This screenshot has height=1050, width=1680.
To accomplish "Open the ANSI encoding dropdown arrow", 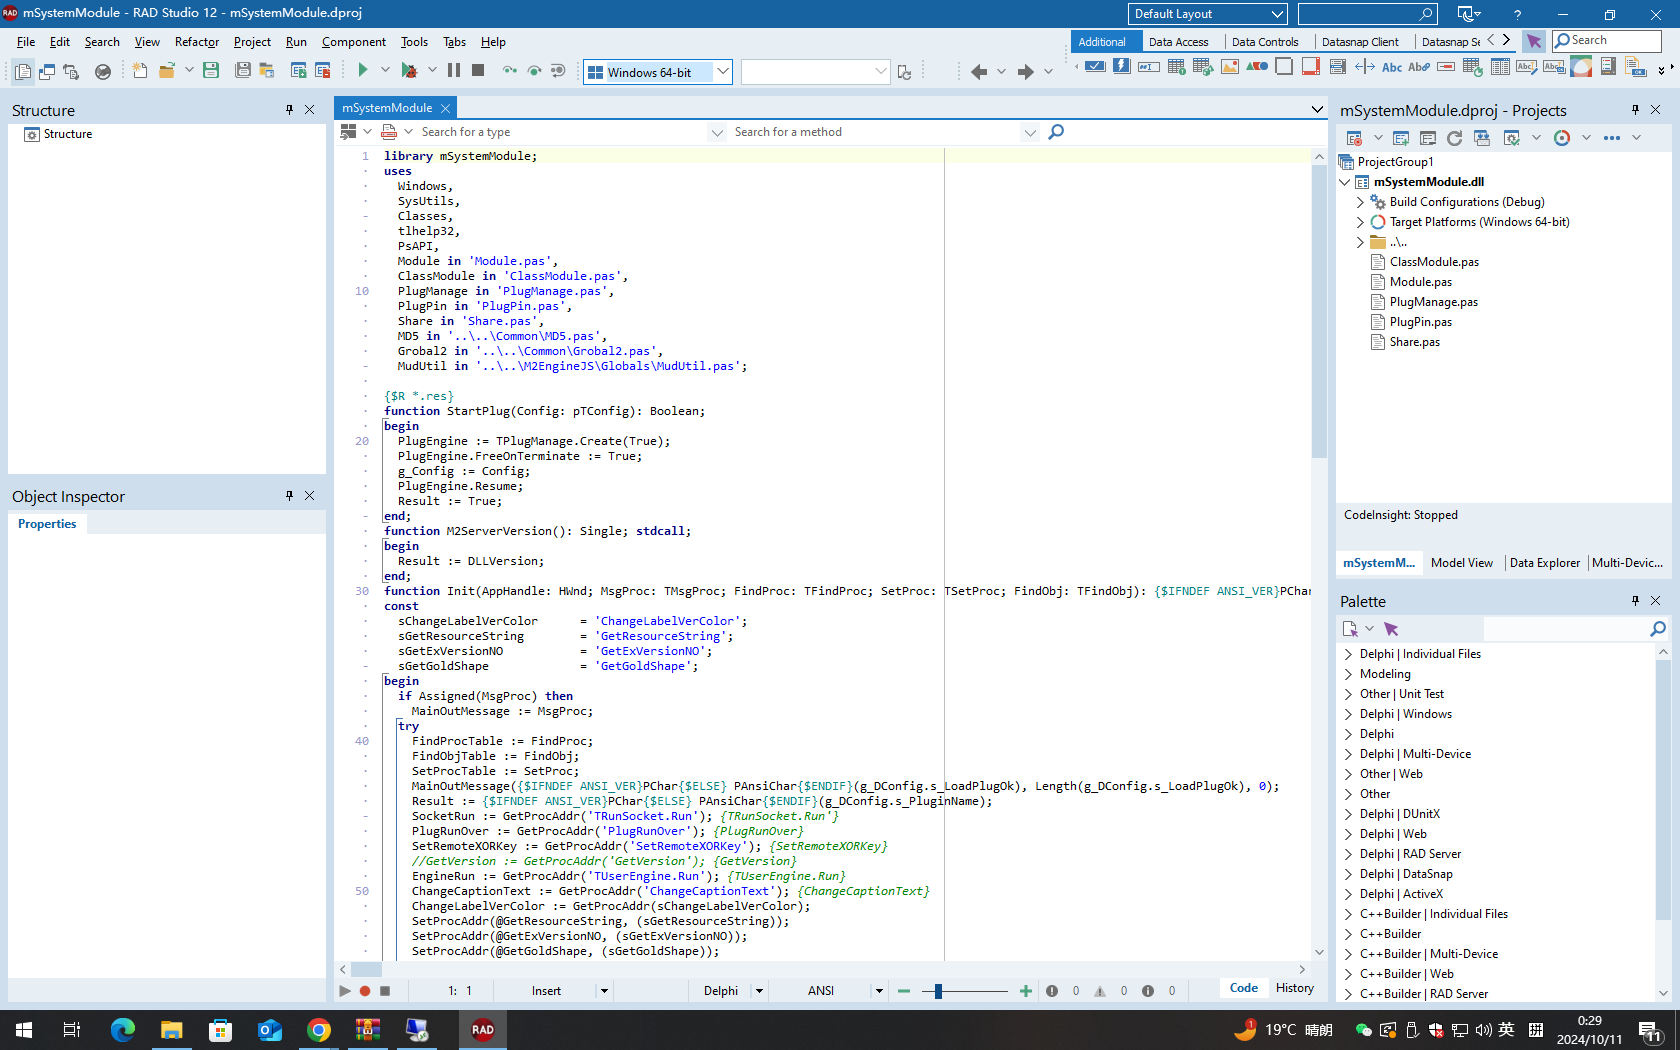I will coord(879,991).
